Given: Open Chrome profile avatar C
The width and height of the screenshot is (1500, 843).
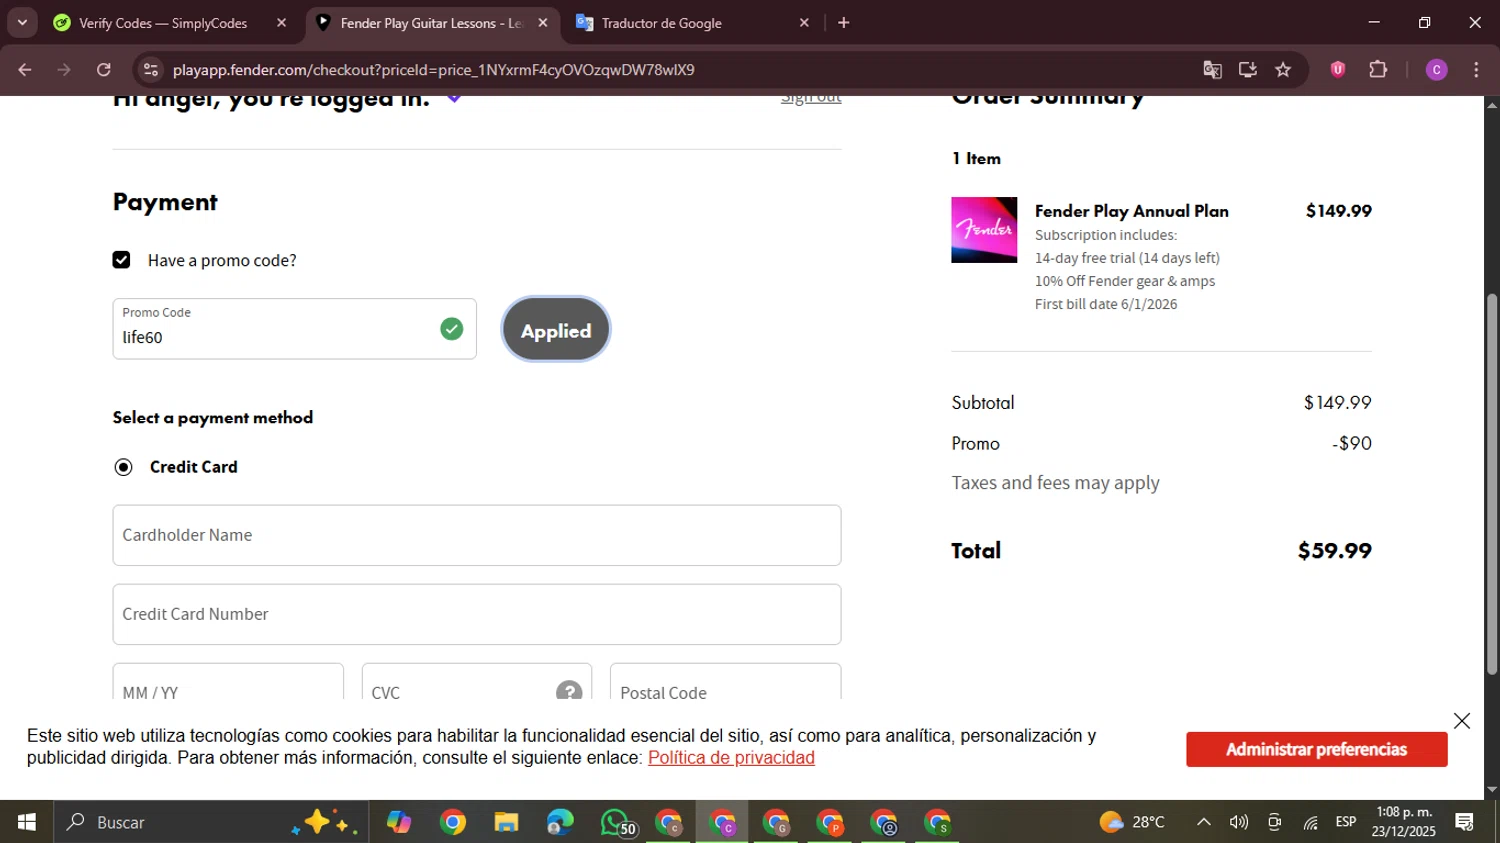Looking at the screenshot, I should click(x=1436, y=70).
